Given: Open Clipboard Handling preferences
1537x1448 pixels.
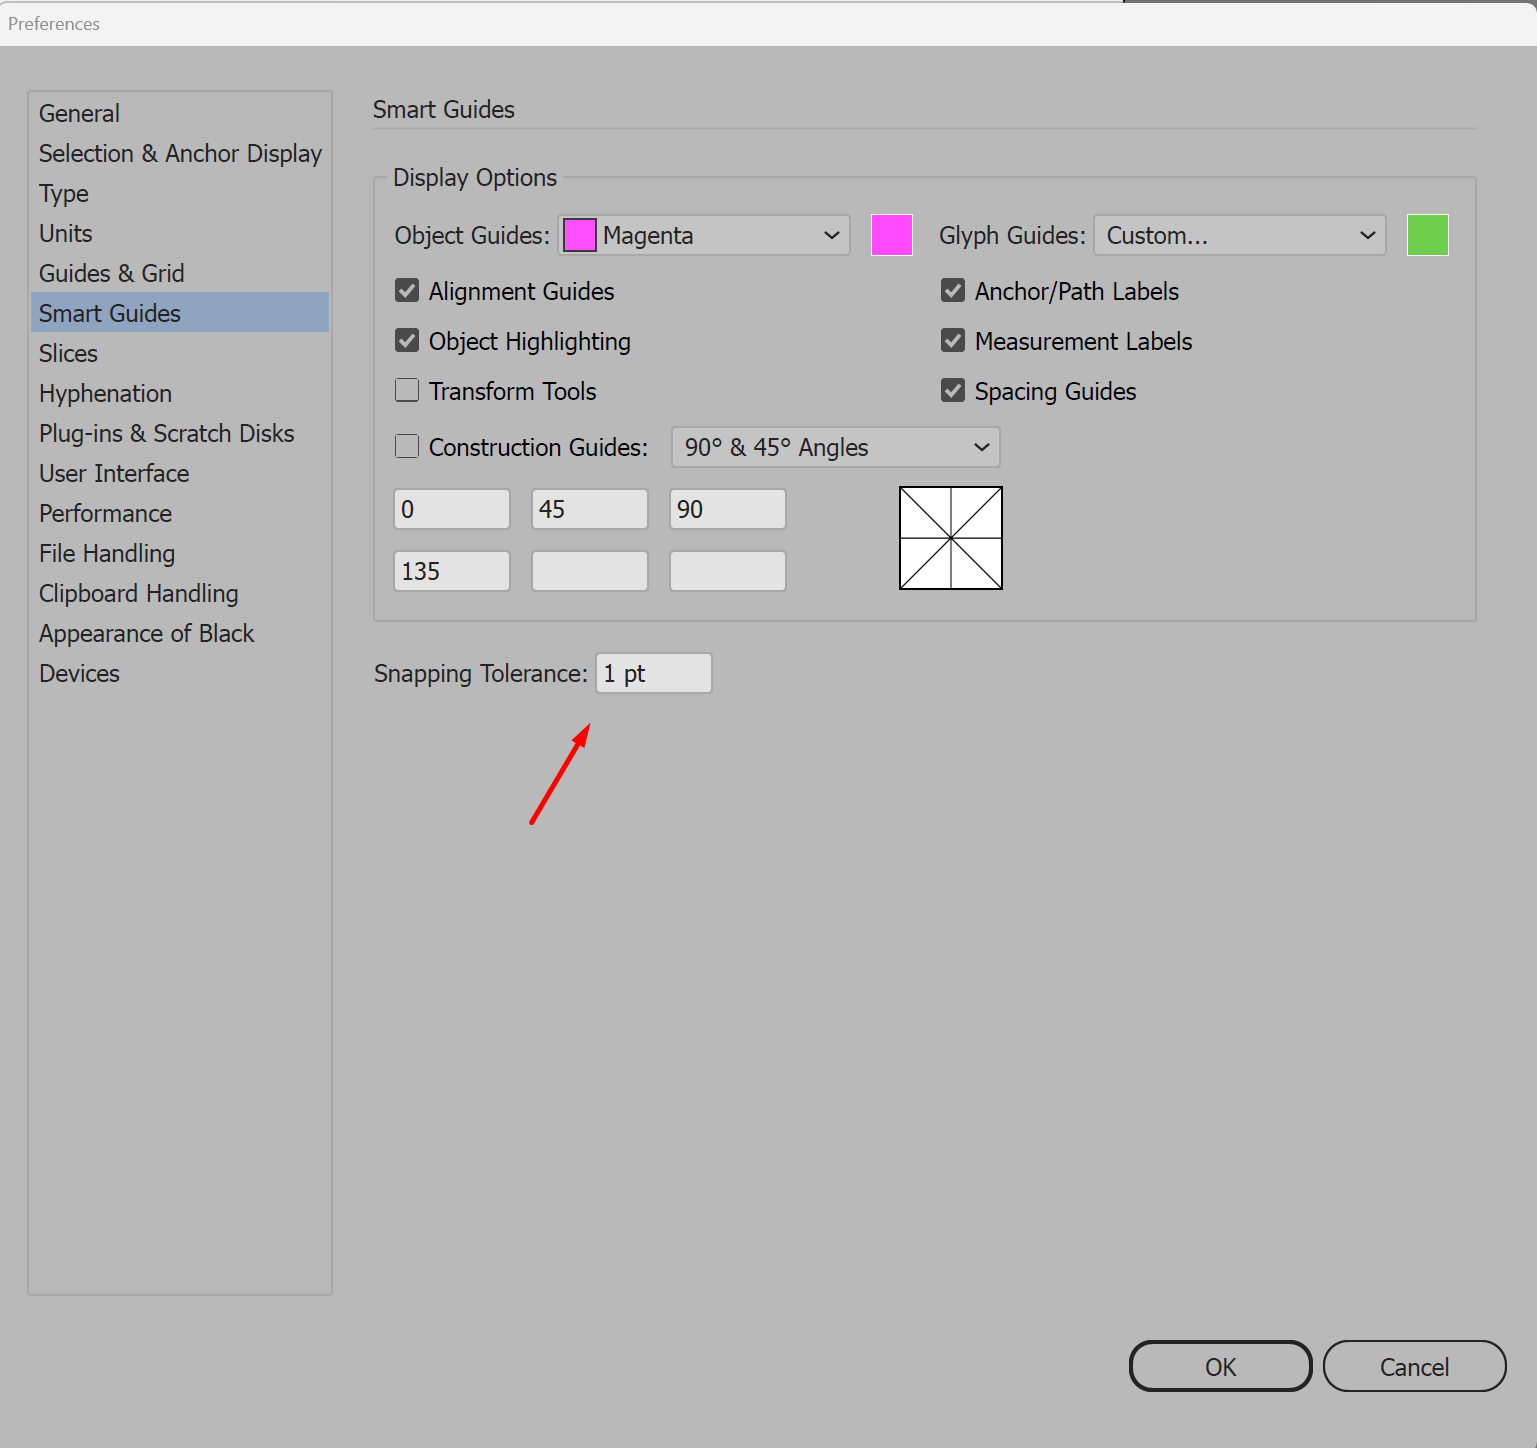Looking at the screenshot, I should tap(180, 593).
